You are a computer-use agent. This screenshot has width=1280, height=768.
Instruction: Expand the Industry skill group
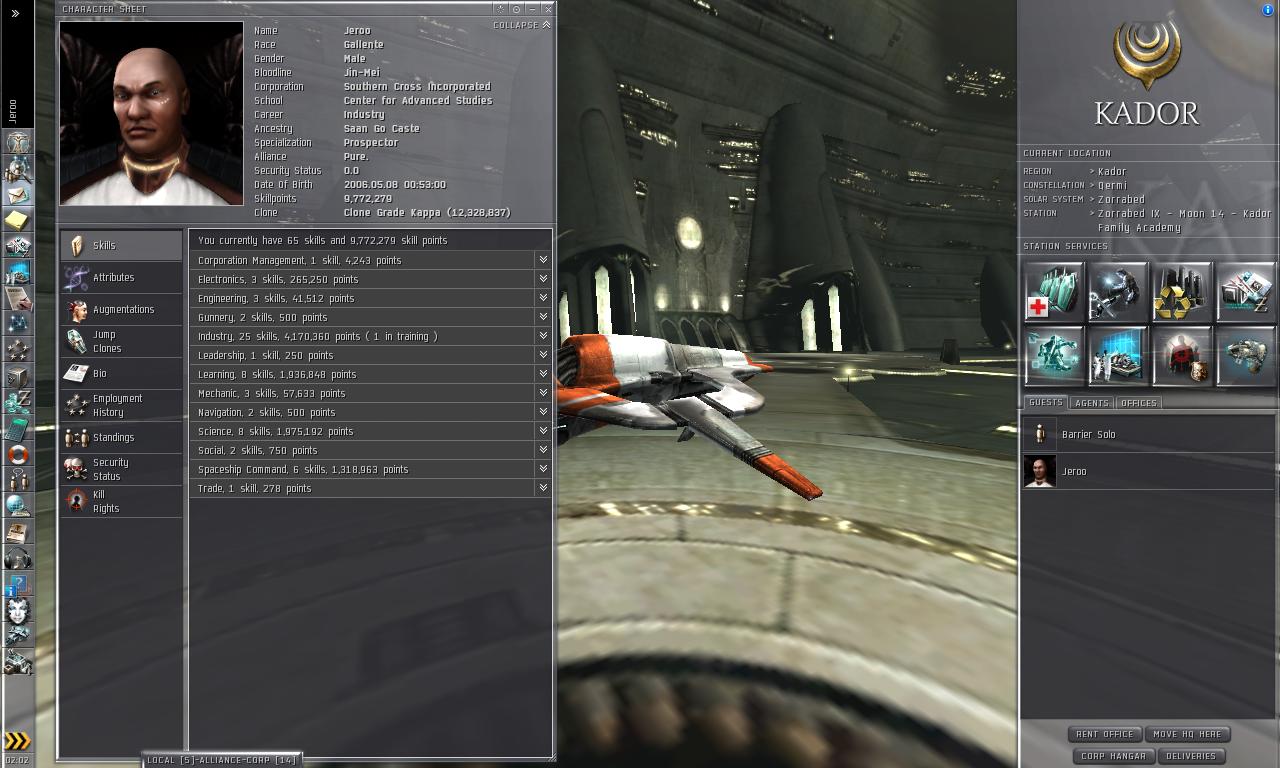click(543, 336)
